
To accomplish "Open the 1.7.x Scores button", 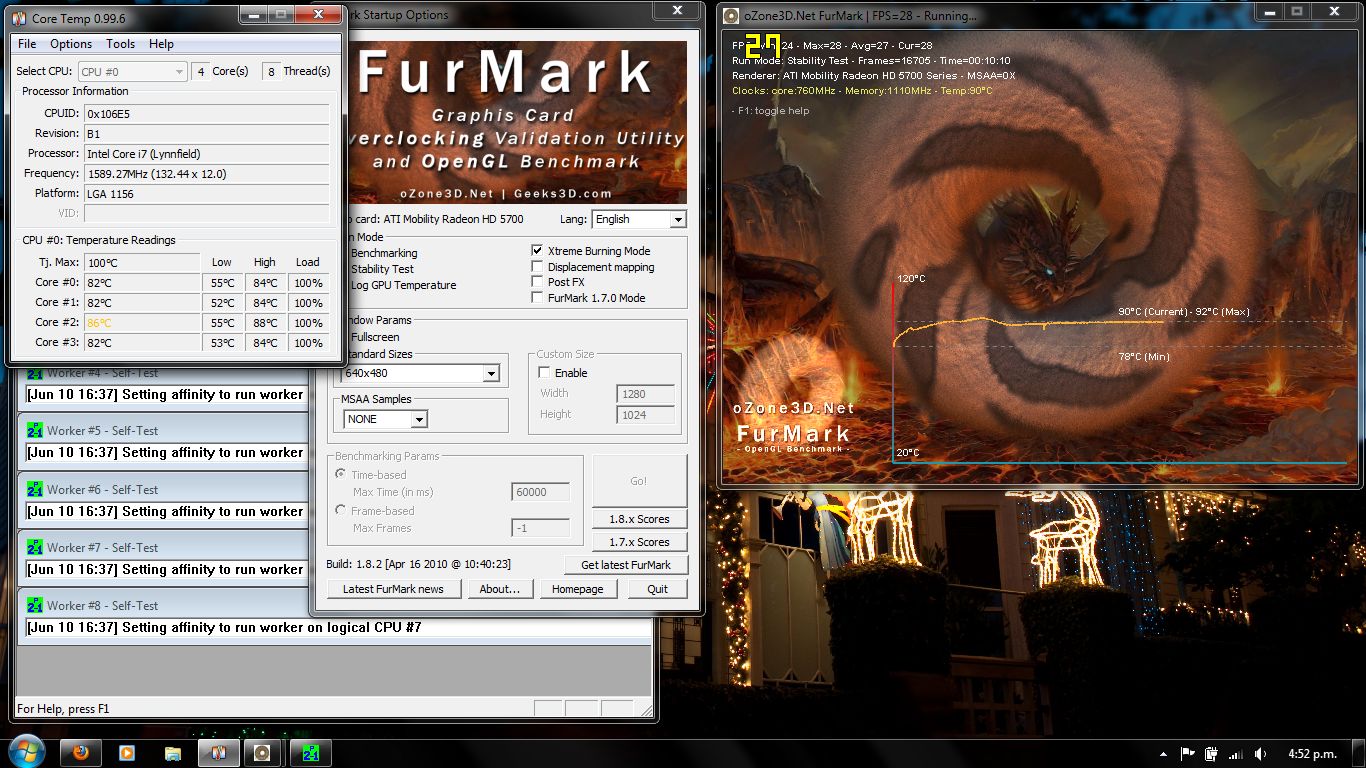I will [639, 542].
